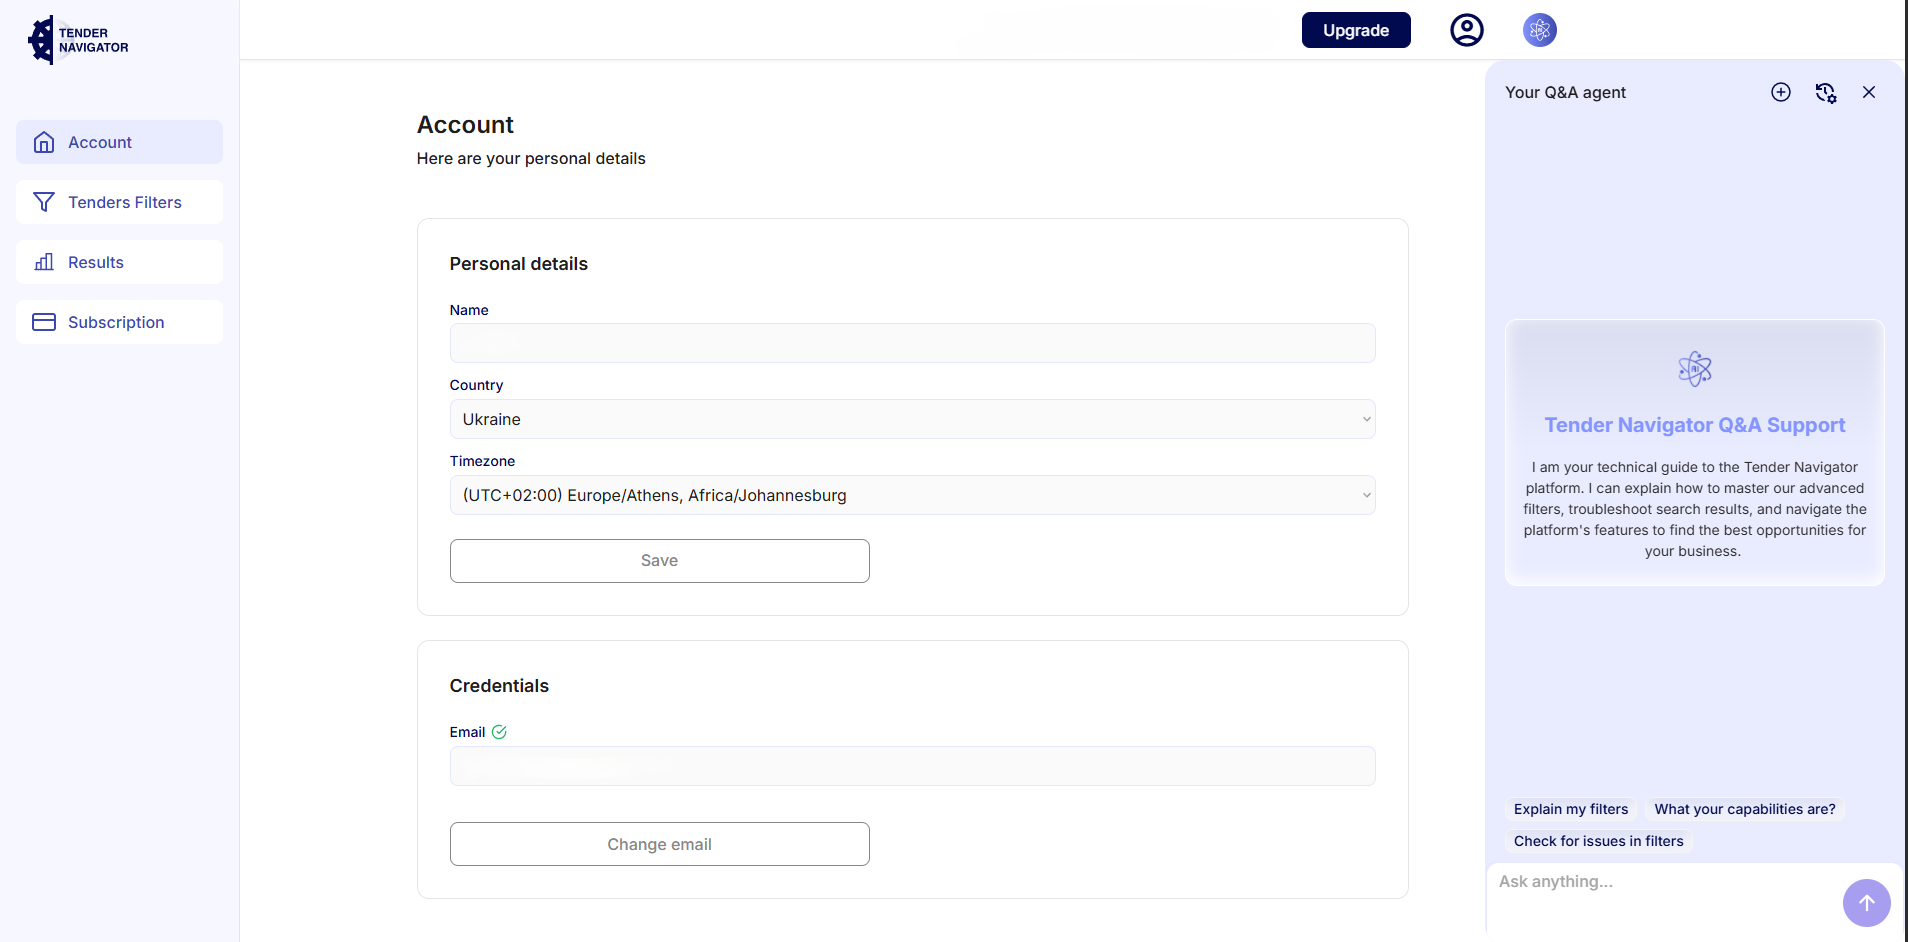Save personal details
The height and width of the screenshot is (942, 1908).
coord(659,561)
